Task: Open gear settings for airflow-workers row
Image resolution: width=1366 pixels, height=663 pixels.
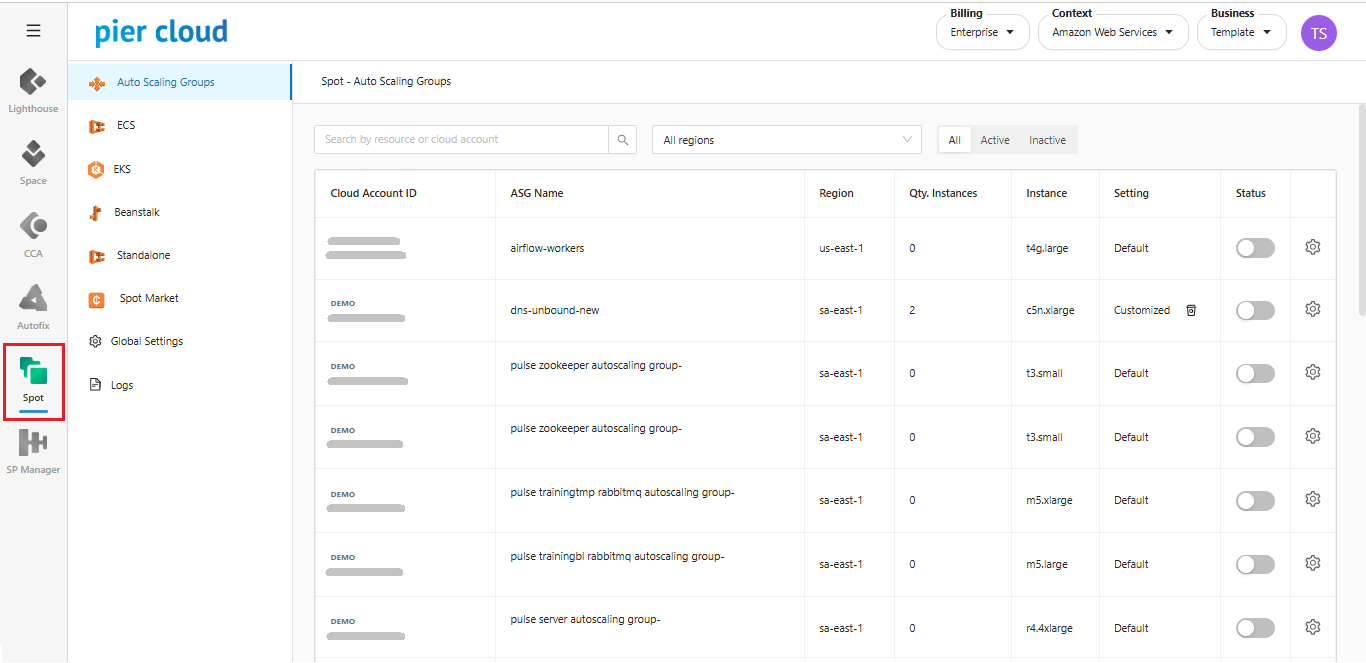Action: coord(1313,247)
